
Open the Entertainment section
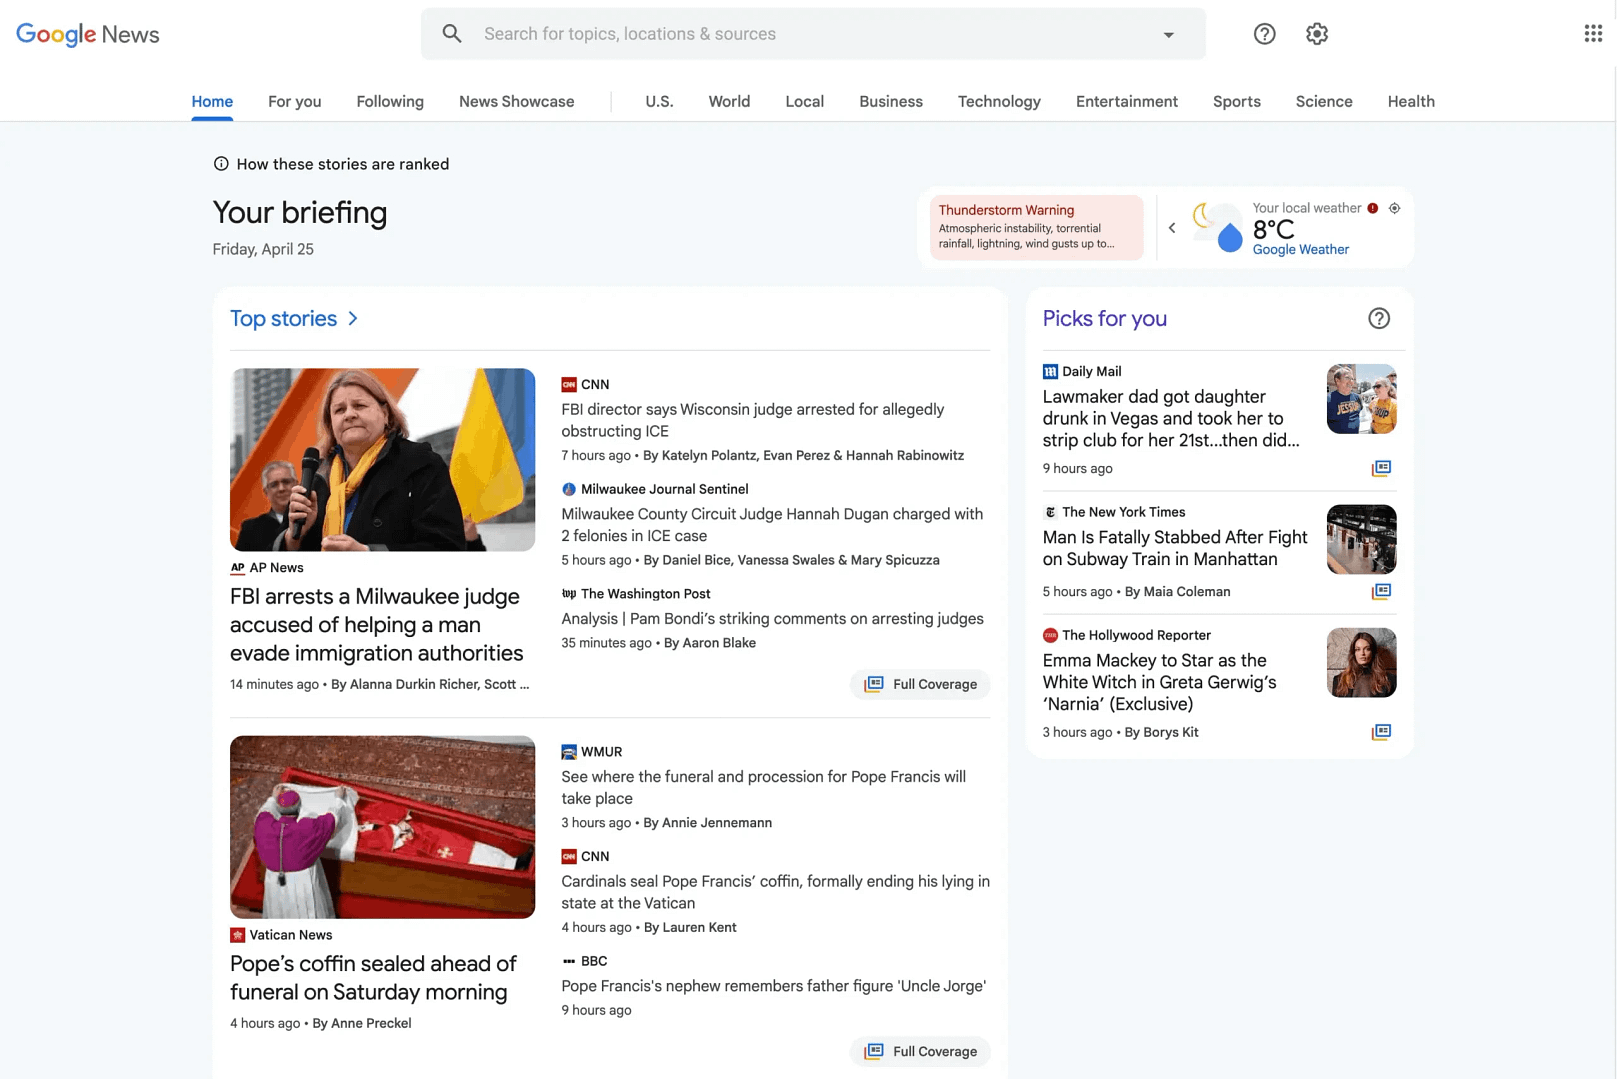point(1127,102)
